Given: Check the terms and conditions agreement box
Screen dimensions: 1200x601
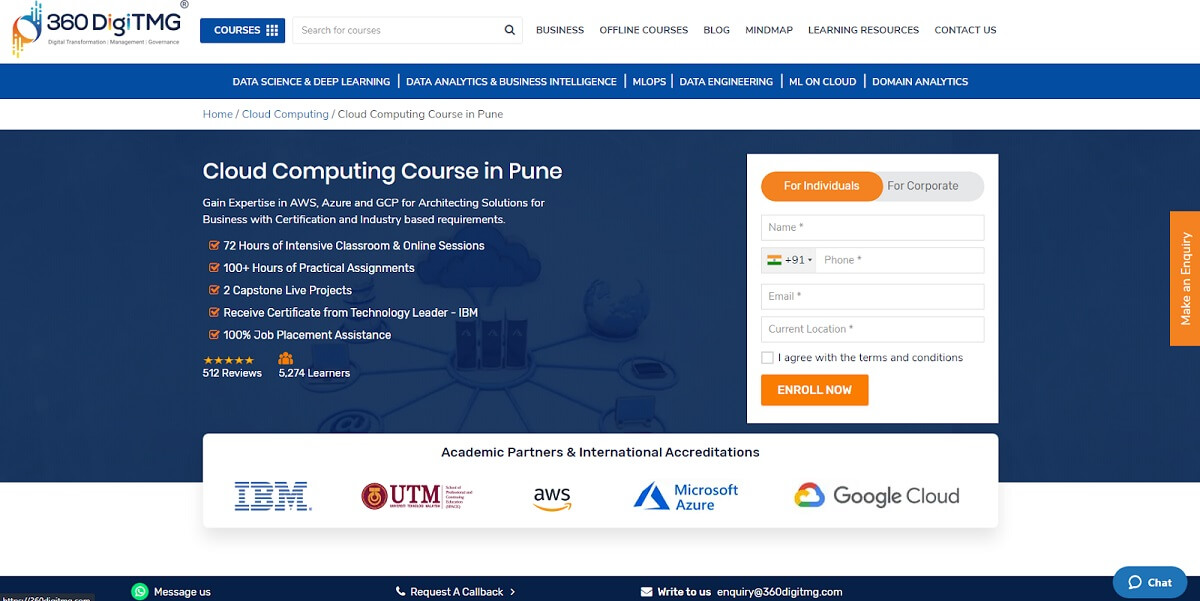Looking at the screenshot, I should click(x=767, y=357).
